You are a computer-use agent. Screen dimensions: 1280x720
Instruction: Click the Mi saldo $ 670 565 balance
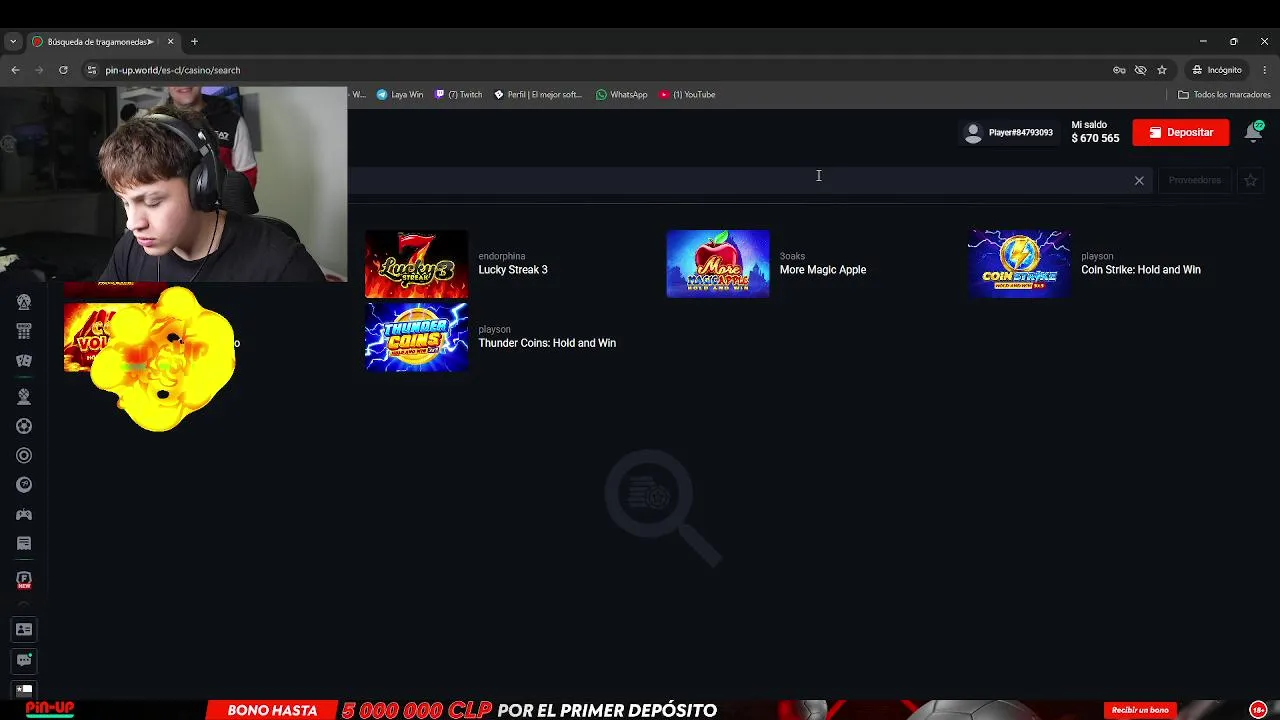click(1095, 132)
